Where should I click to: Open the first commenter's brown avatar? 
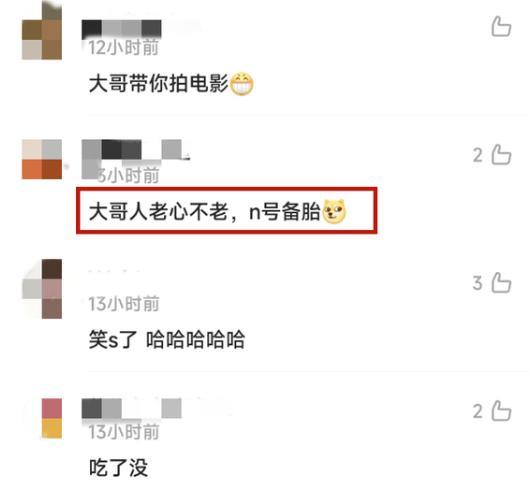point(42,31)
